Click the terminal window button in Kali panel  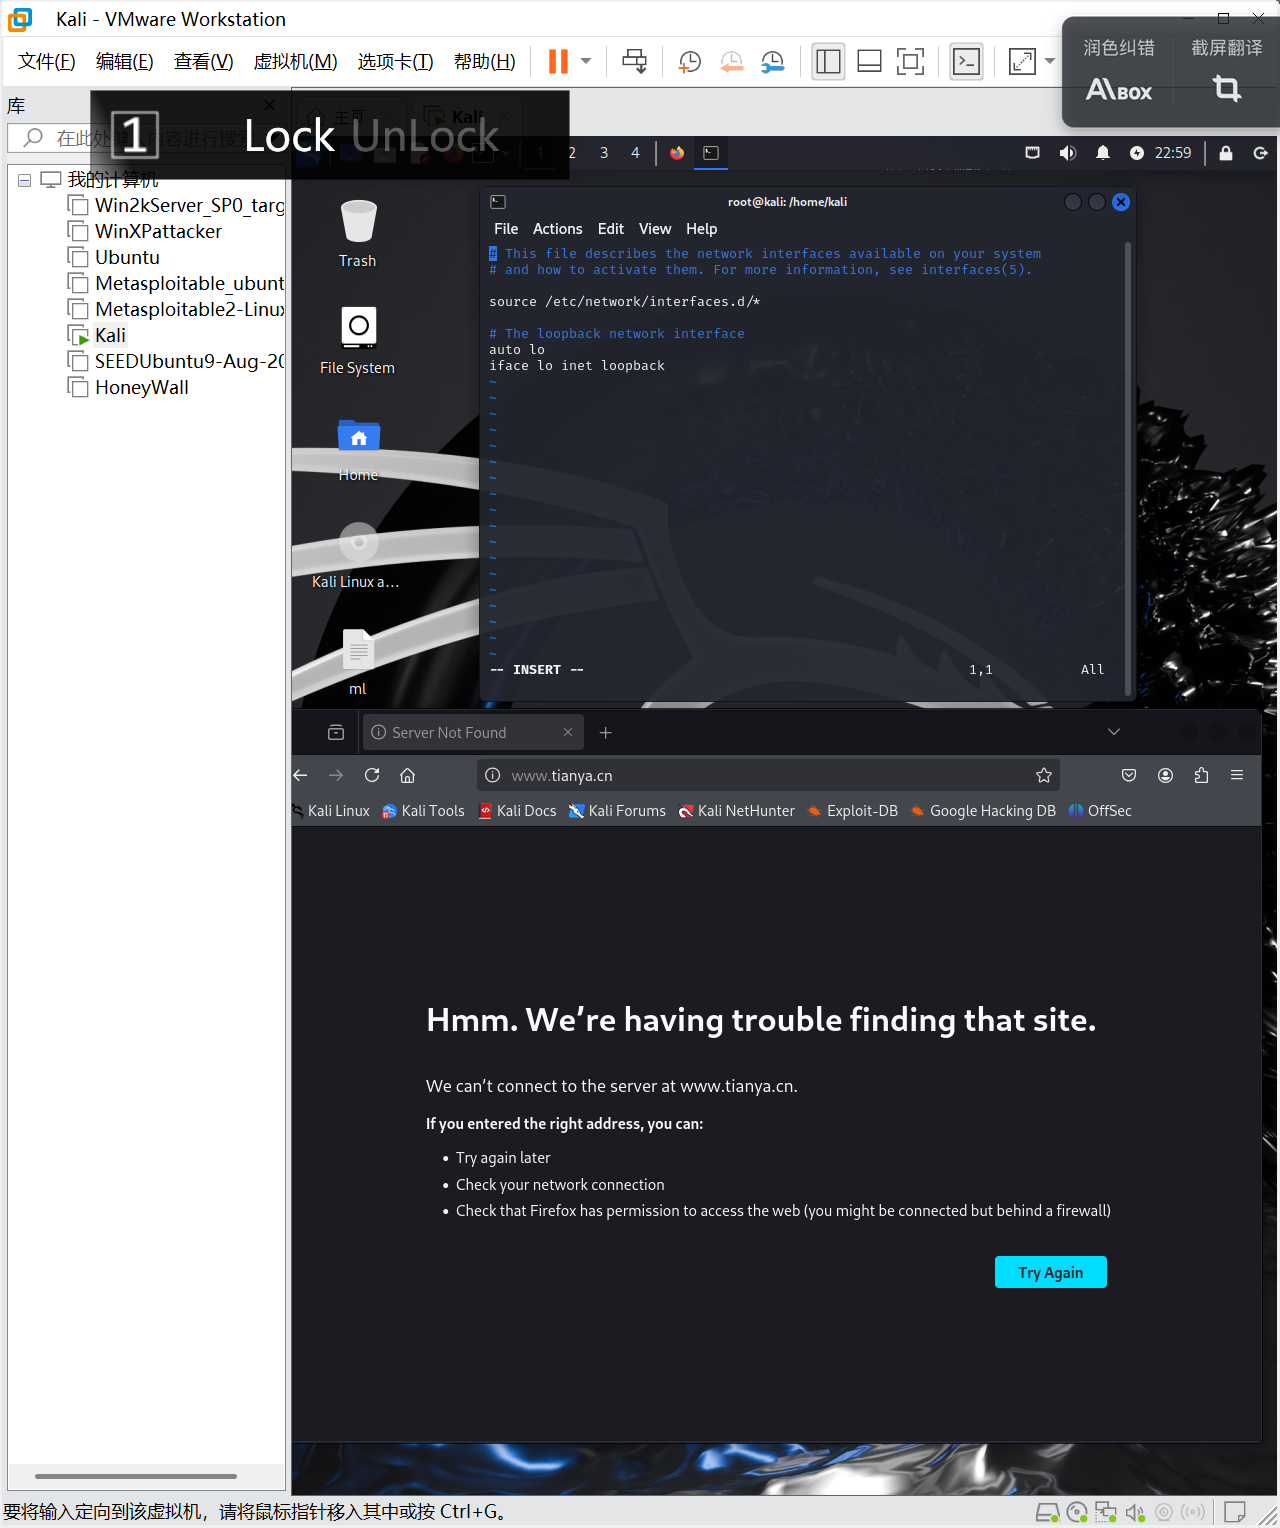click(x=711, y=153)
